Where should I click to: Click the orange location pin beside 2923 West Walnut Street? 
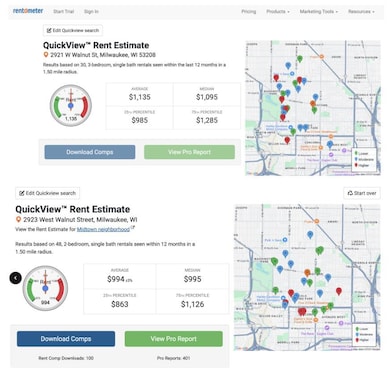point(18,219)
